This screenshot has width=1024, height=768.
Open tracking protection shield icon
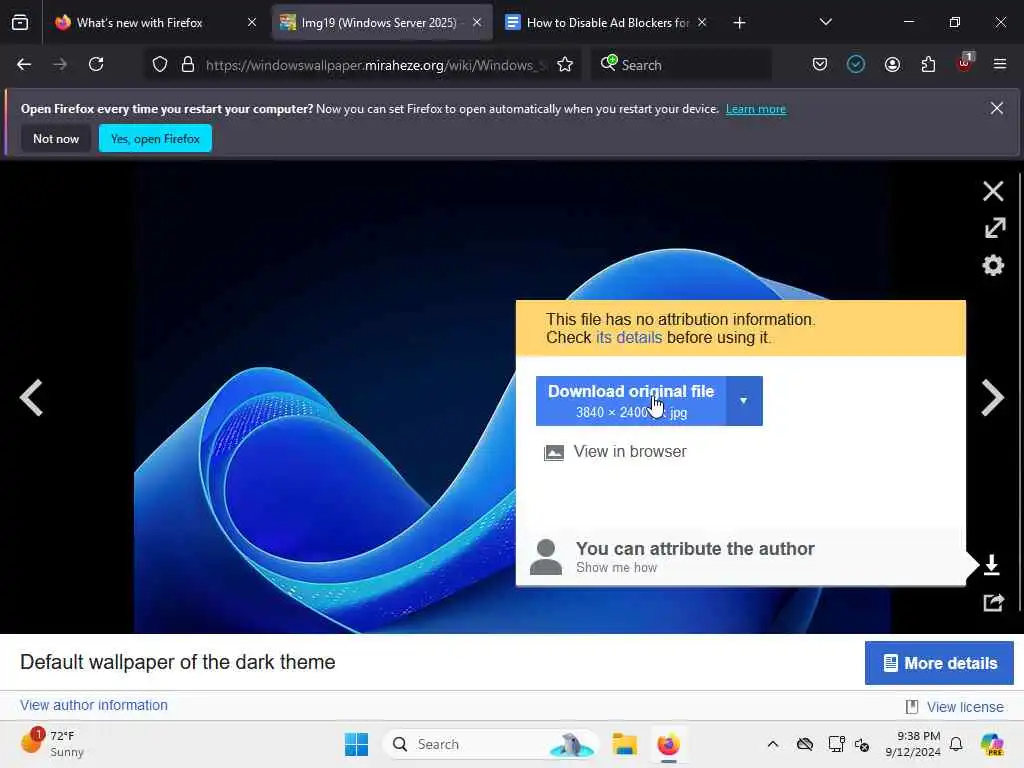tap(160, 65)
